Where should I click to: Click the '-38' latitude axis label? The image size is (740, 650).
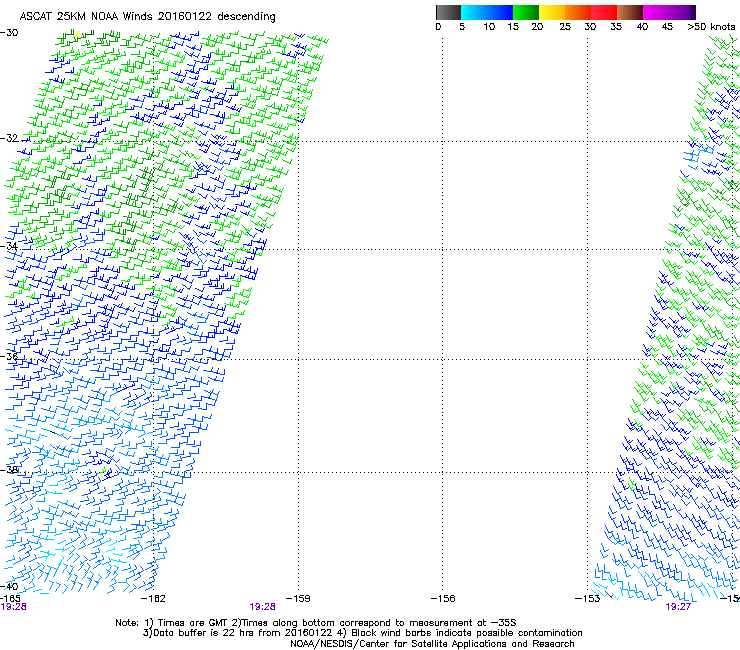[9, 470]
